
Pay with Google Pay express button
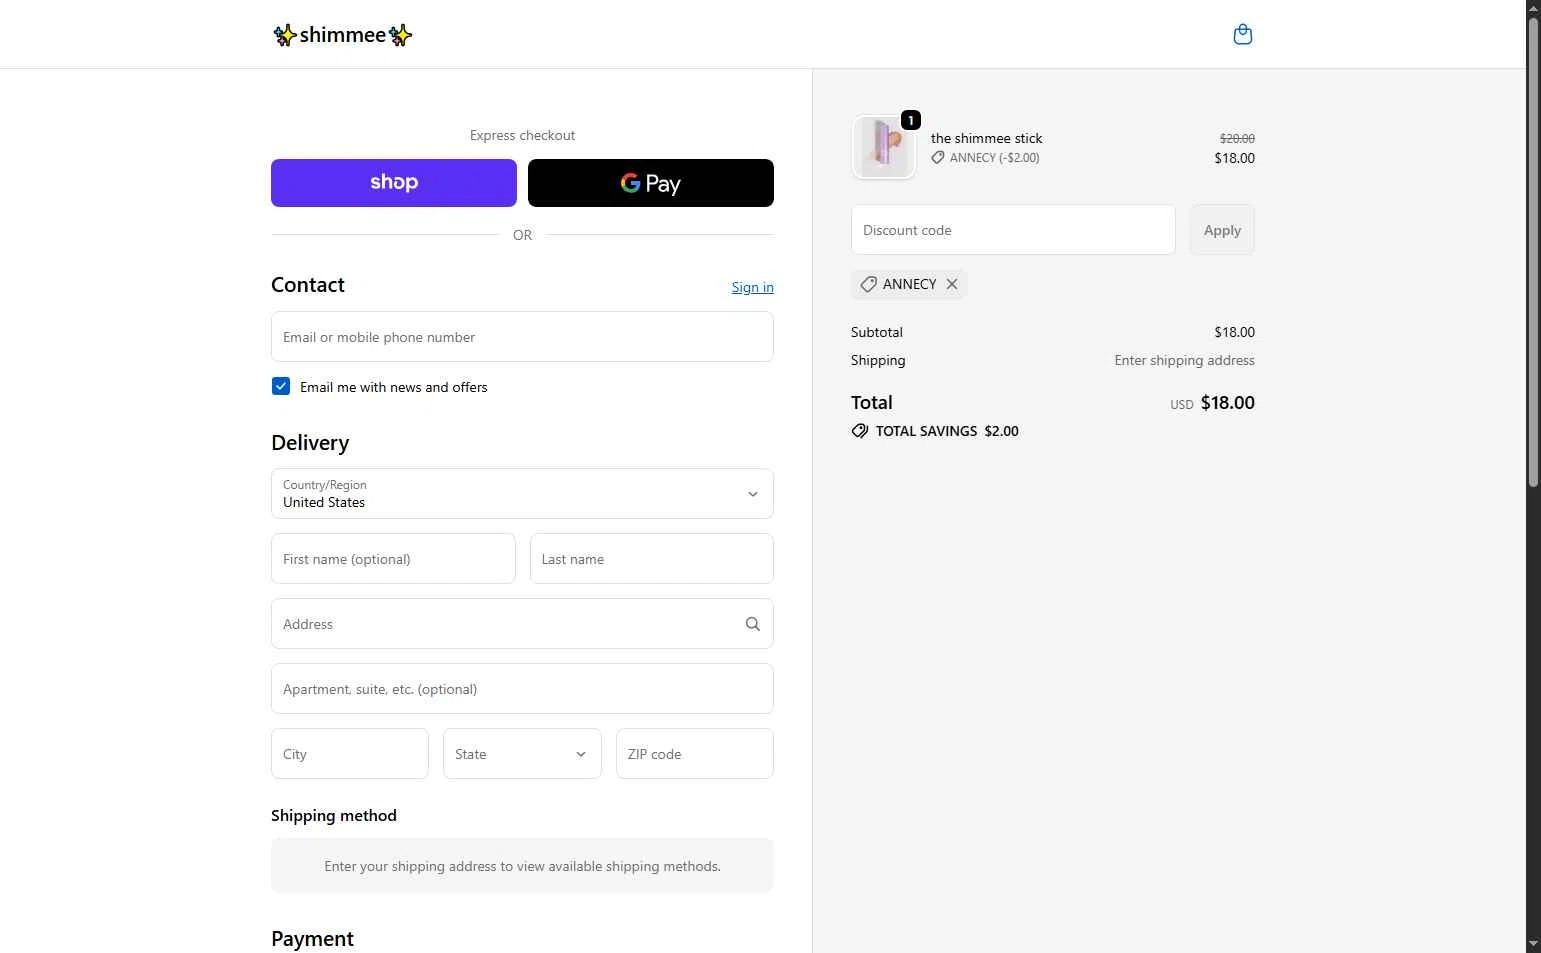(x=651, y=183)
